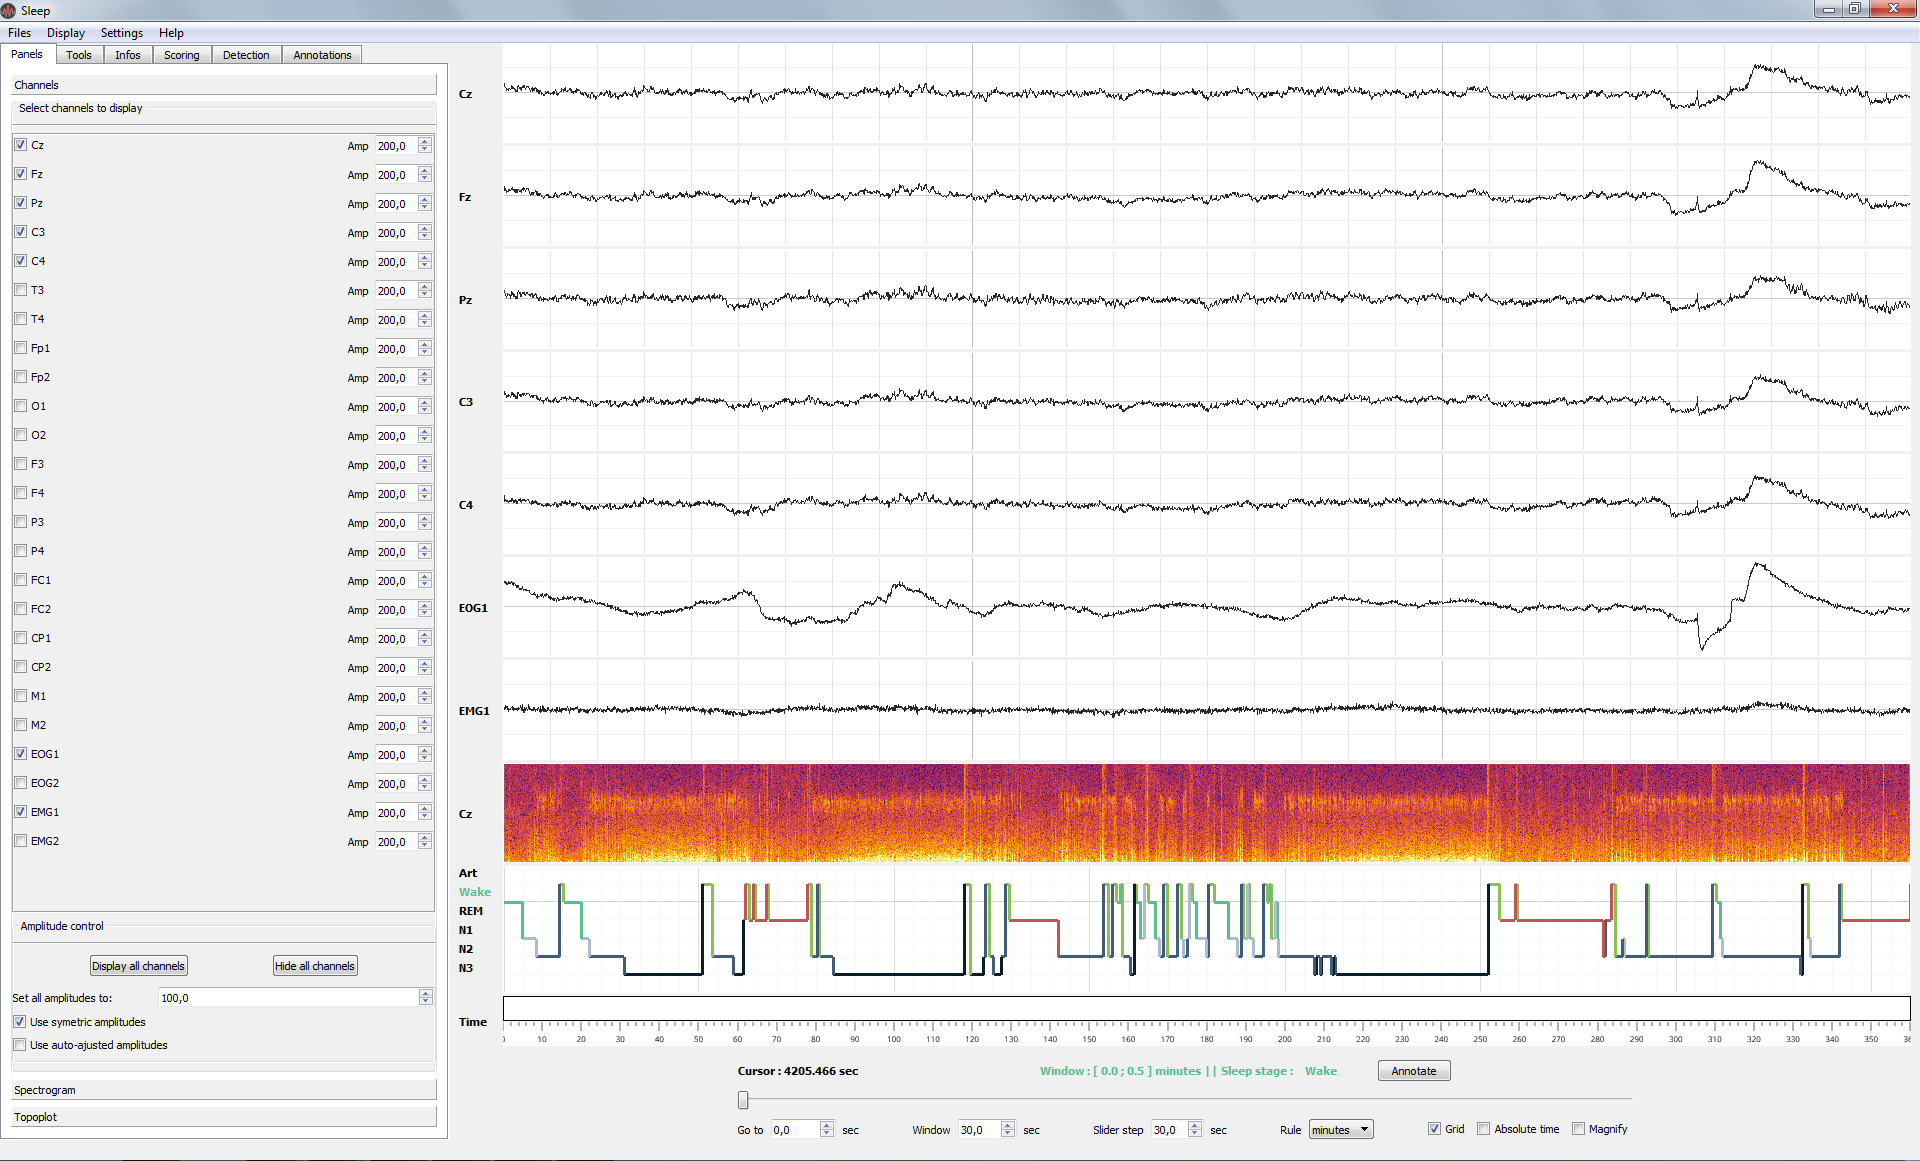Enable the Magnify checkbox
The image size is (1920, 1161).
[x=1579, y=1129]
